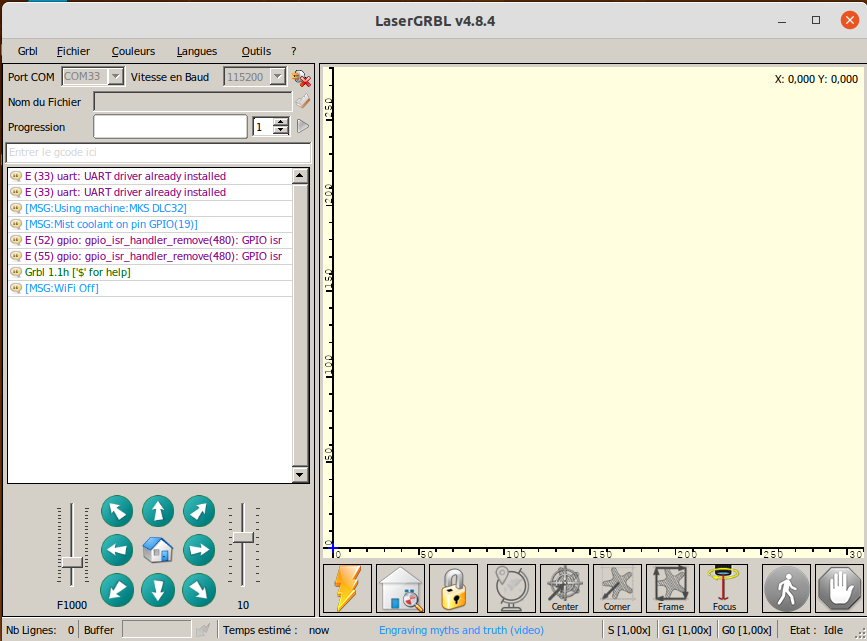
Task: Click the S [1,00x] override status
Action: [x=629, y=630]
